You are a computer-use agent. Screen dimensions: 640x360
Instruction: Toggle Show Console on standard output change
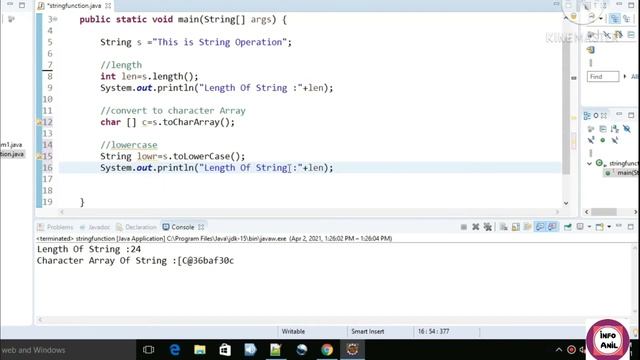(540, 227)
